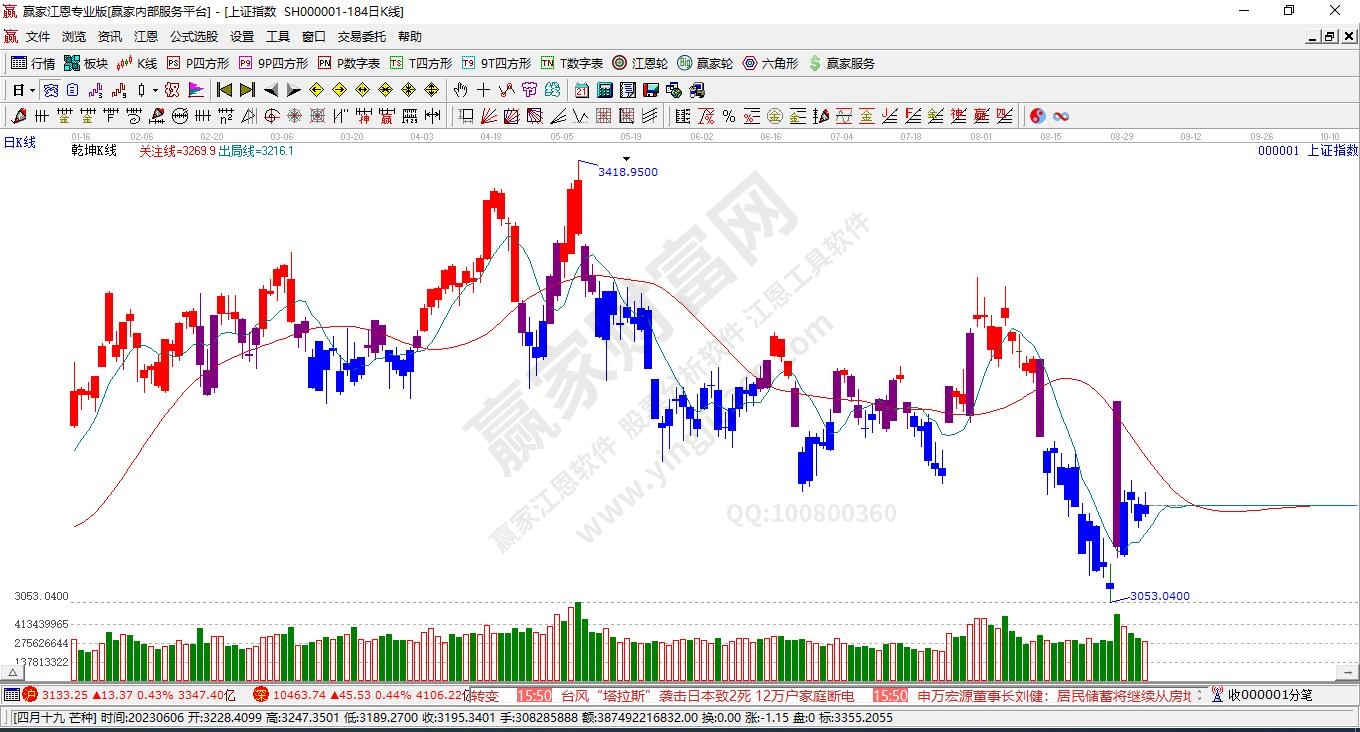
Task: Expand the candlestick style dropdown arrow
Action: point(155,90)
